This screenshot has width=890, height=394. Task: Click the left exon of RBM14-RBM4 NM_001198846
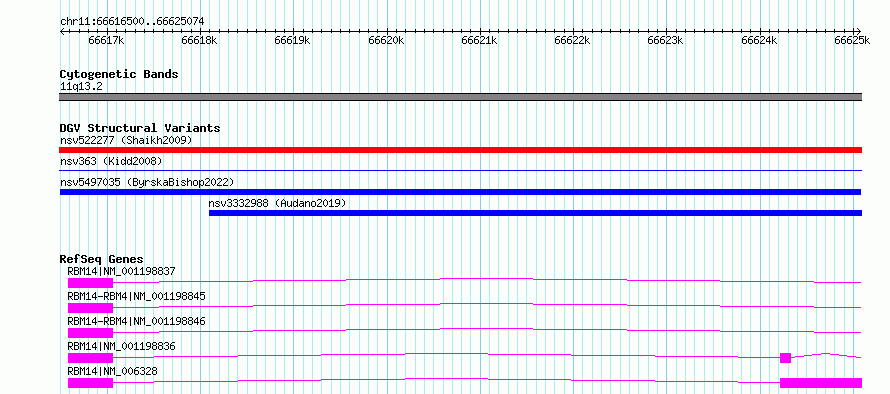90,333
